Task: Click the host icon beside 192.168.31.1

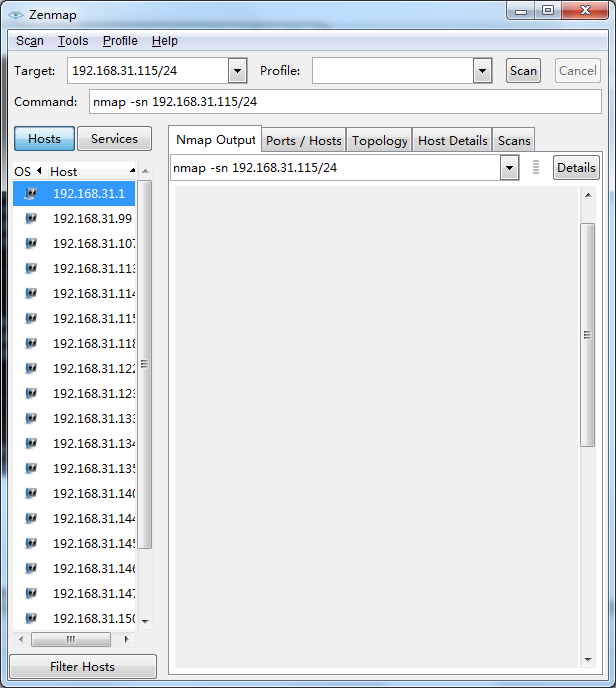Action: click(31, 194)
